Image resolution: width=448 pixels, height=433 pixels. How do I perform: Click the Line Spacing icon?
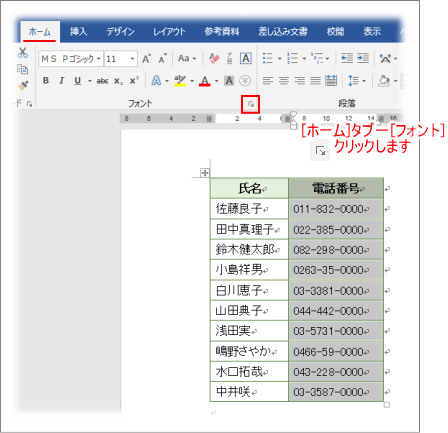(x=353, y=81)
